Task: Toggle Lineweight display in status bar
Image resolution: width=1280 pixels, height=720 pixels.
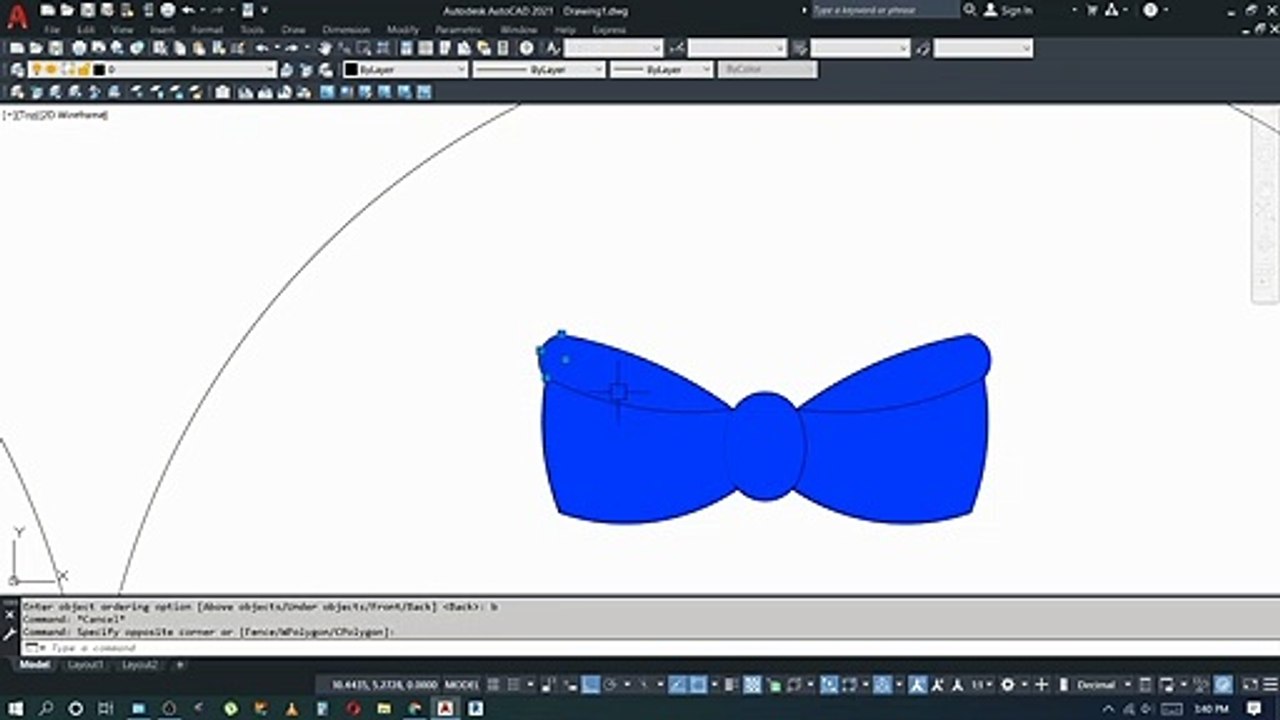Action: pos(731,685)
